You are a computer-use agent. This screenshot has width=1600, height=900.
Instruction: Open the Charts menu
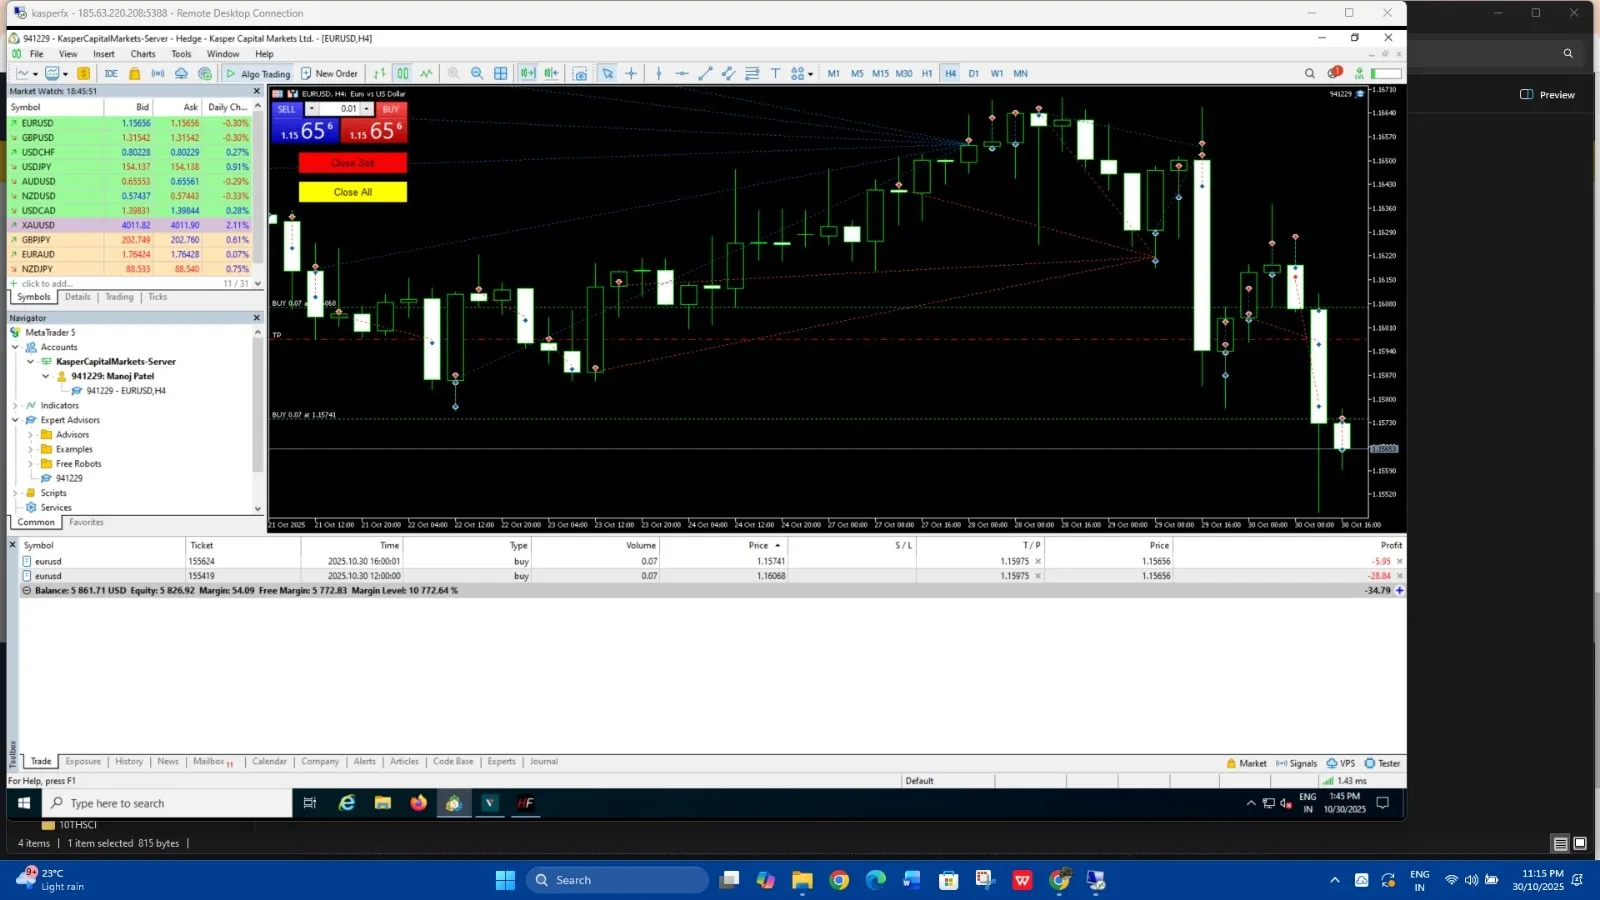143,54
